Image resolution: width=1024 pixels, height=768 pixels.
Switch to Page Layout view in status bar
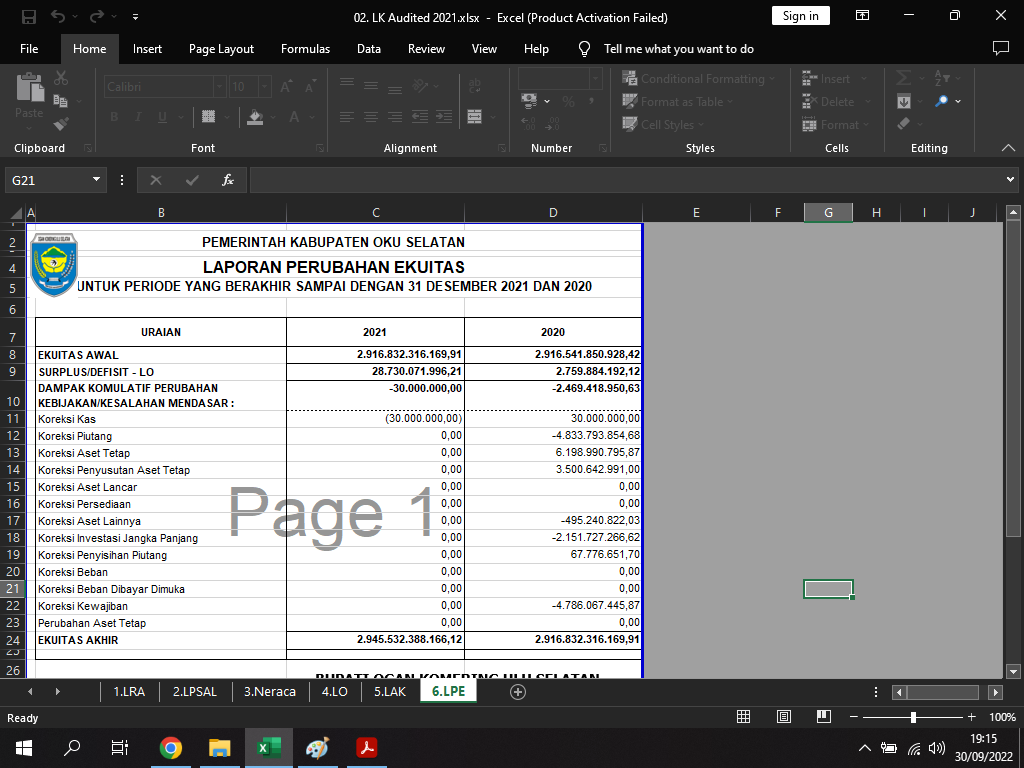pyautogui.click(x=784, y=717)
